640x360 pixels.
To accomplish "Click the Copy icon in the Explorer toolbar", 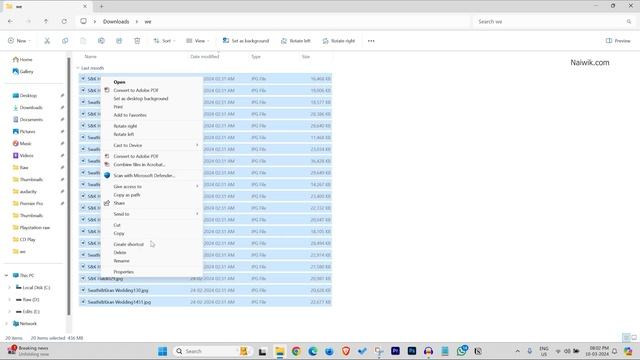I will [65, 41].
